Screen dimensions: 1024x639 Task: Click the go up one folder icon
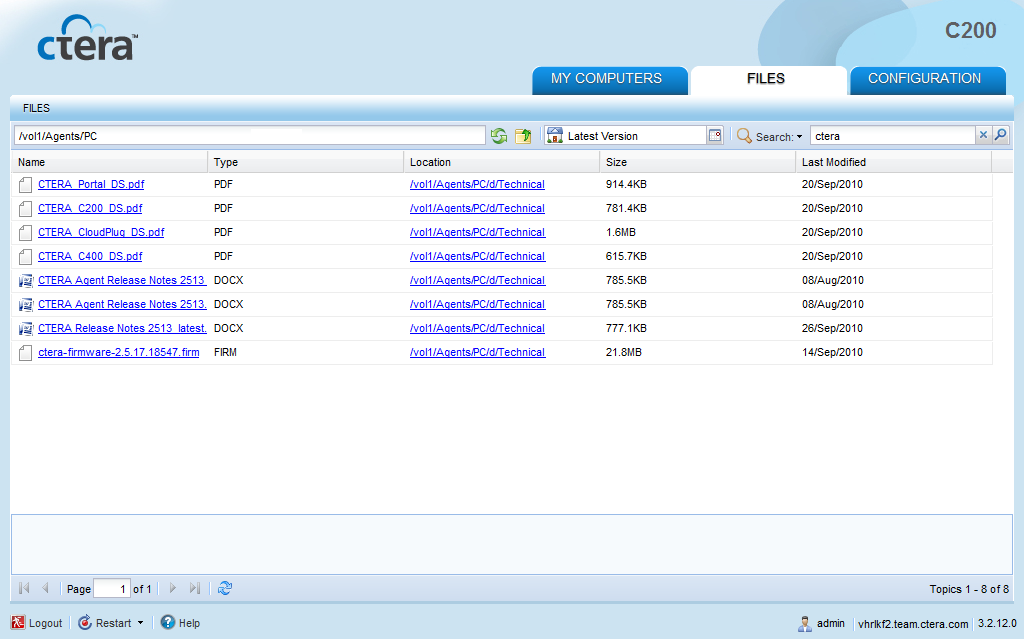coord(523,136)
